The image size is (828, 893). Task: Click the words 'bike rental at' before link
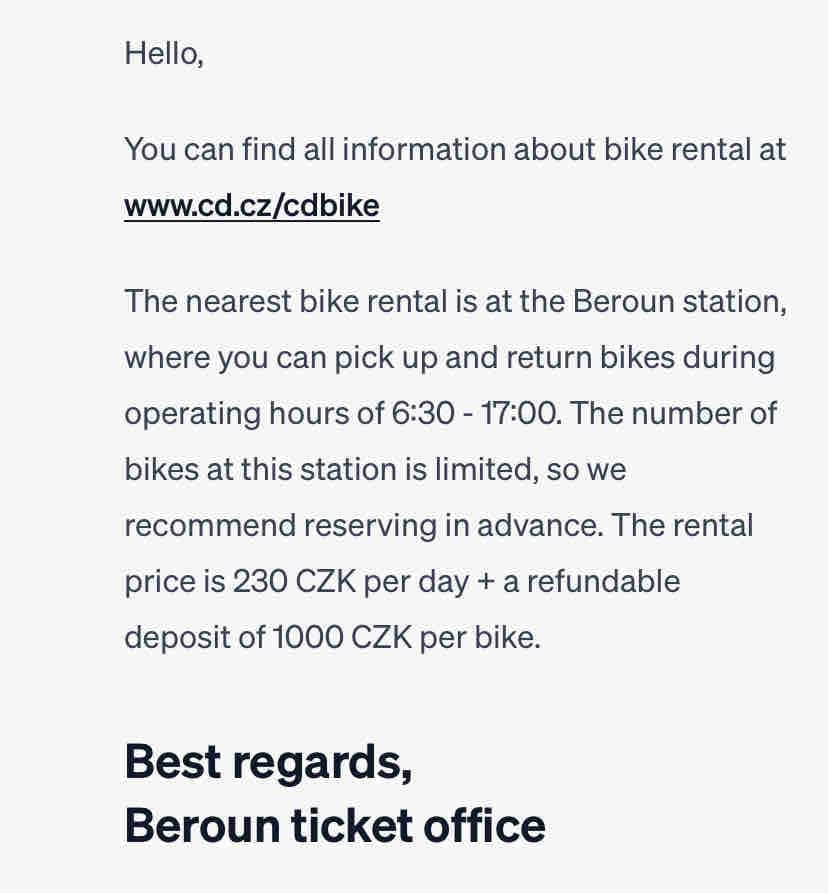pyautogui.click(x=695, y=150)
